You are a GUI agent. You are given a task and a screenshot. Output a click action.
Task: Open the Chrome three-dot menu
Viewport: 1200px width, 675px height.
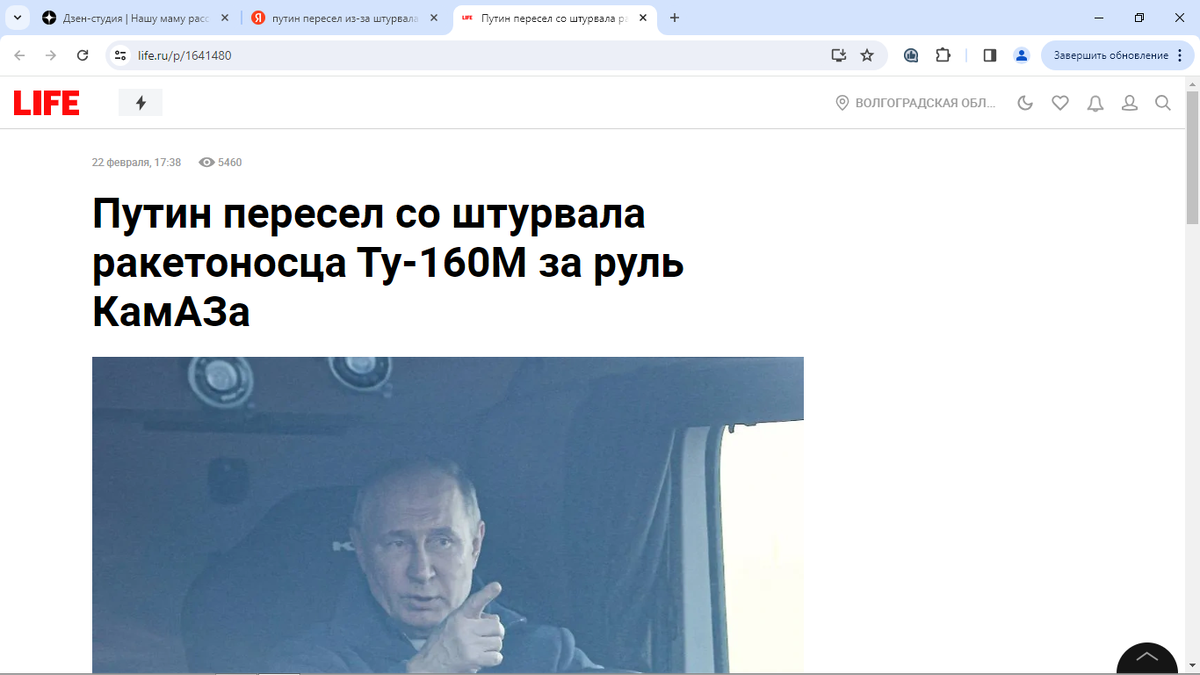1179,55
